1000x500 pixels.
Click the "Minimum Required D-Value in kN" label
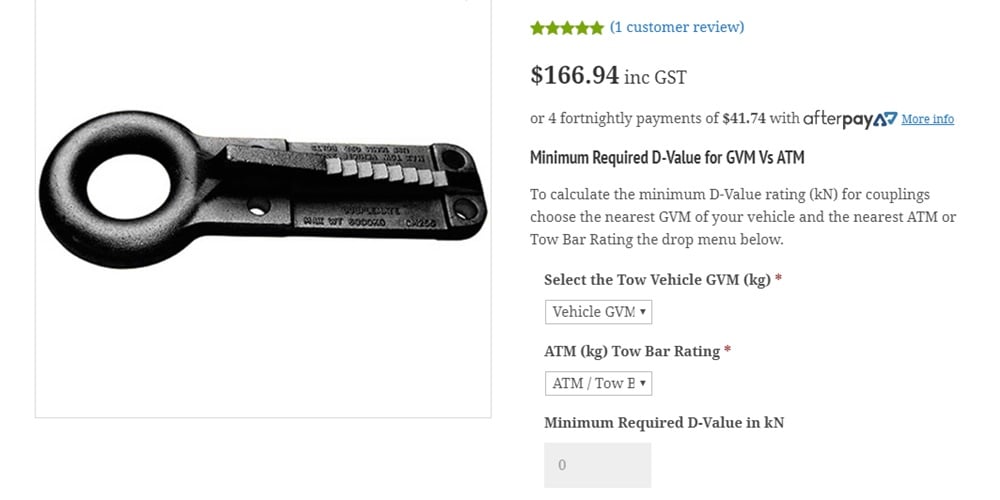click(664, 423)
